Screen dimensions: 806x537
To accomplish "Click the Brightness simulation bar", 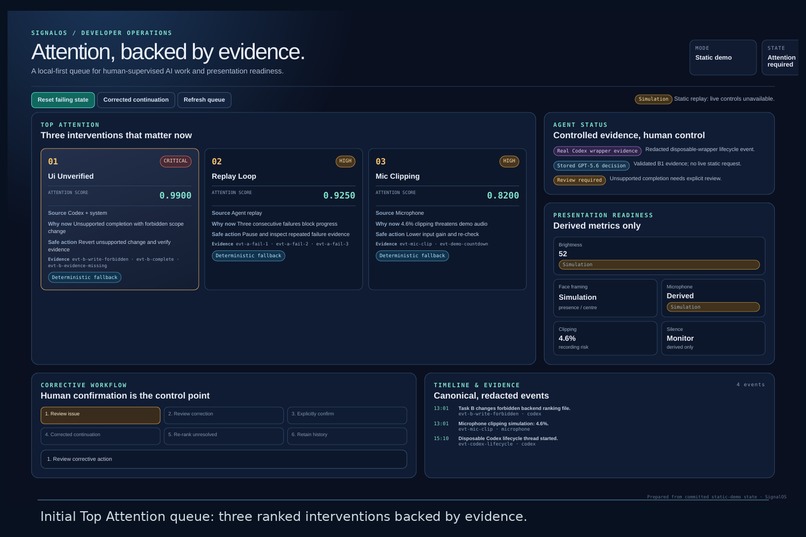I will click(x=659, y=265).
